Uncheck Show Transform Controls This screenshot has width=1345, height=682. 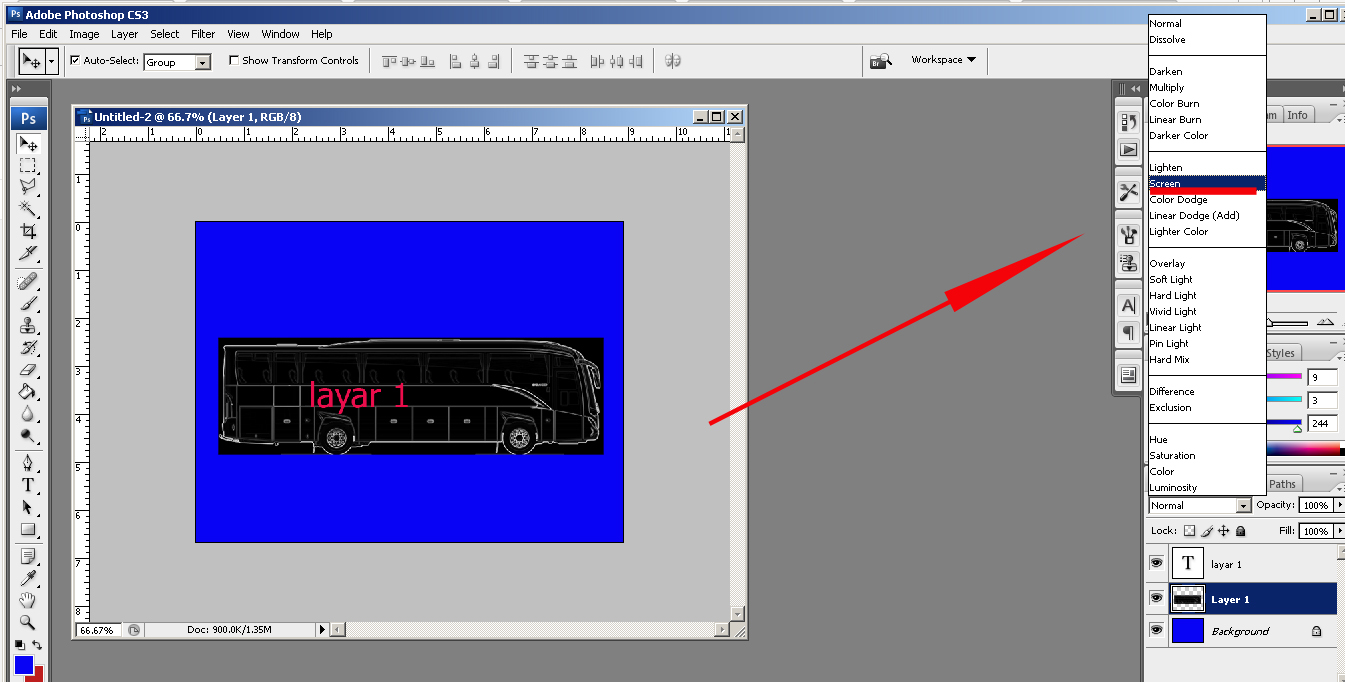[235, 60]
